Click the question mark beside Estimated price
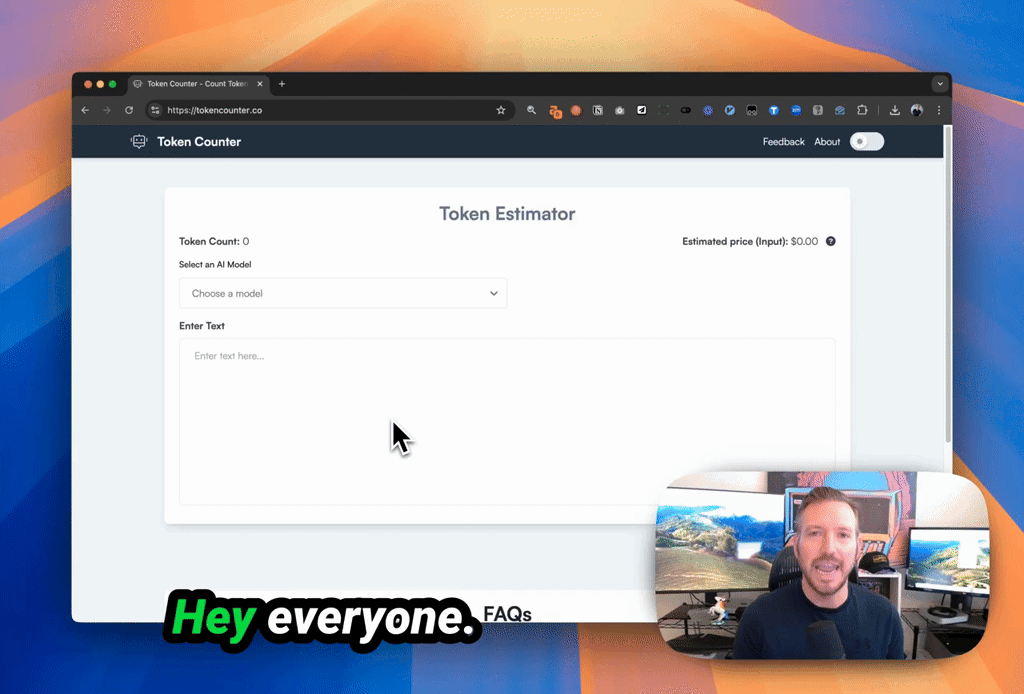The width and height of the screenshot is (1024, 694). [x=830, y=241]
